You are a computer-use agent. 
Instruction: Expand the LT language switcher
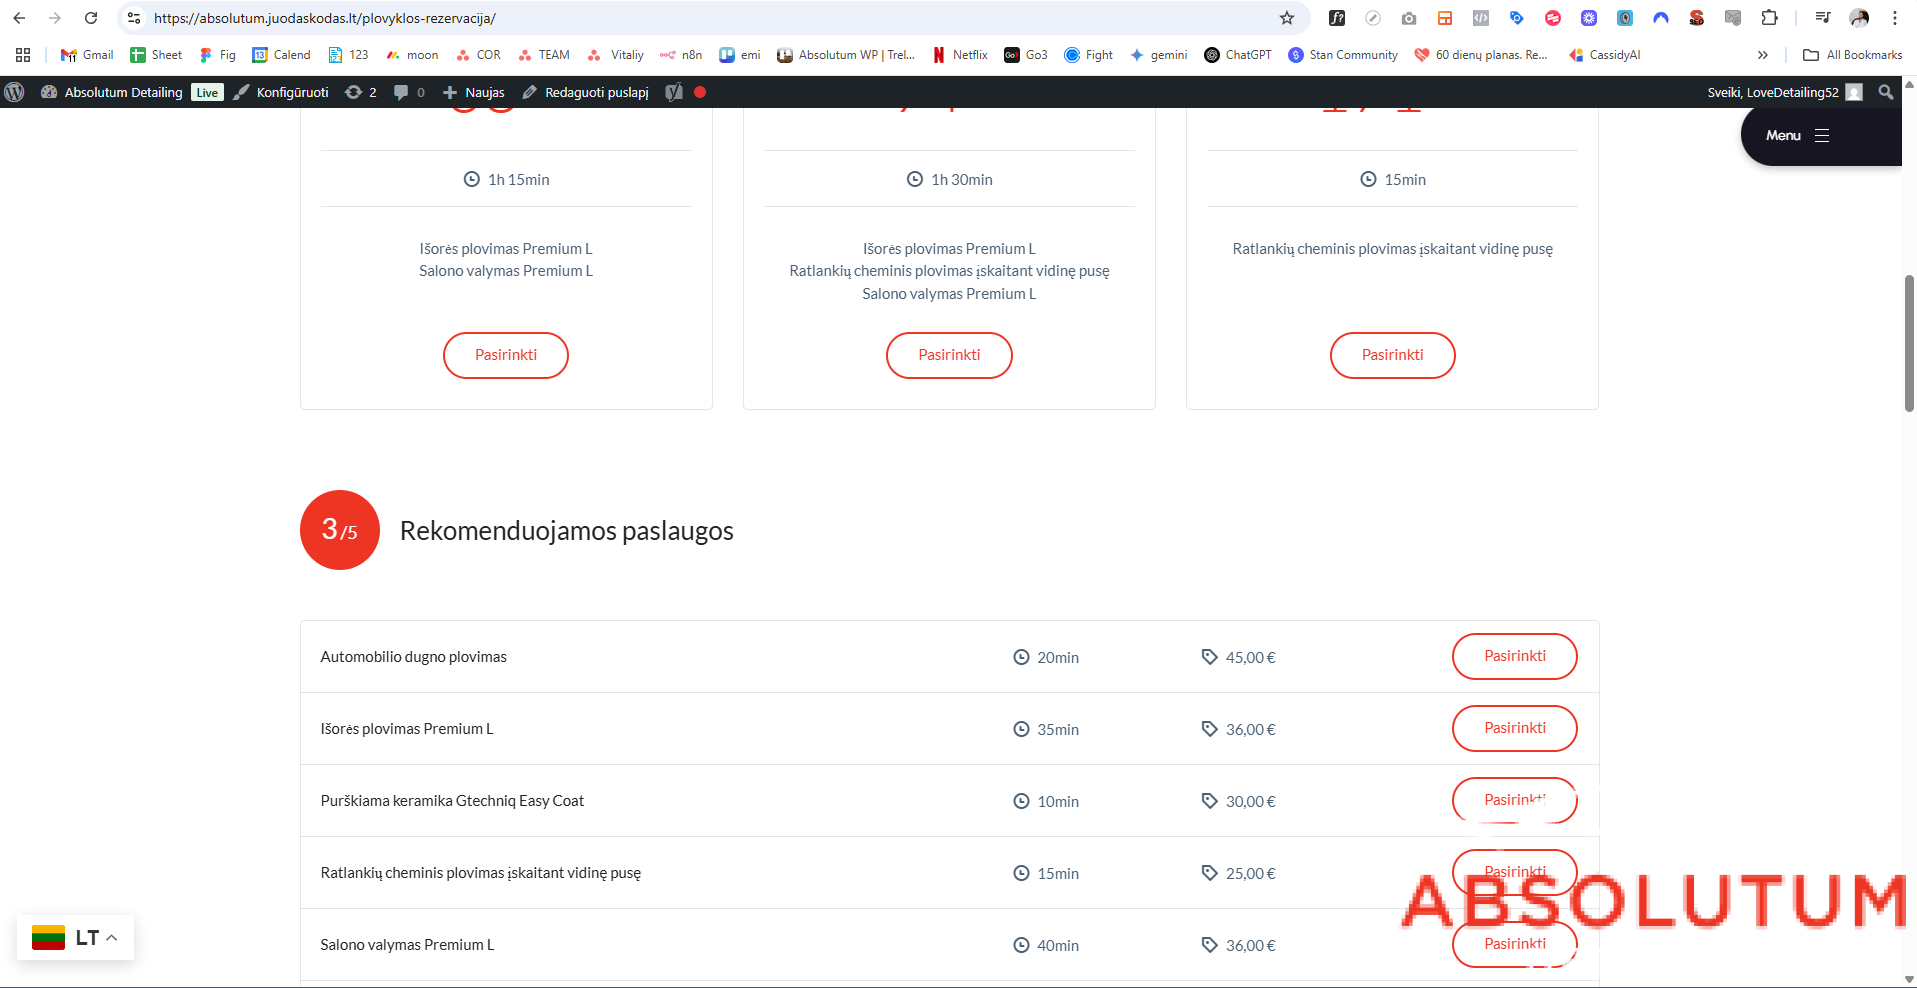[76, 938]
